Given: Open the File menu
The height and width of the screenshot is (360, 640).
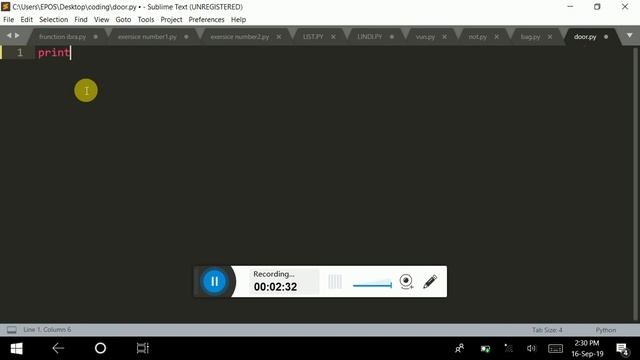Looking at the screenshot, I should (9, 20).
